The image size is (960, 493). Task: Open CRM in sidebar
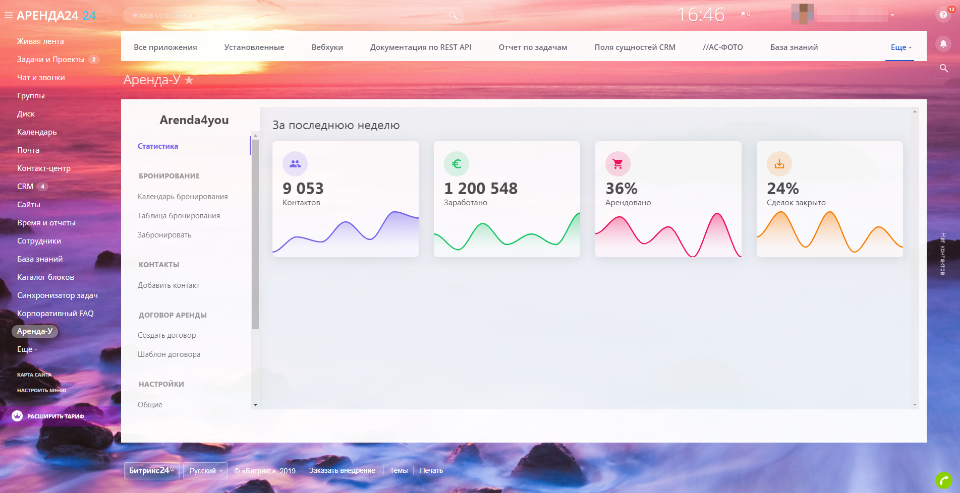pyautogui.click(x=25, y=186)
